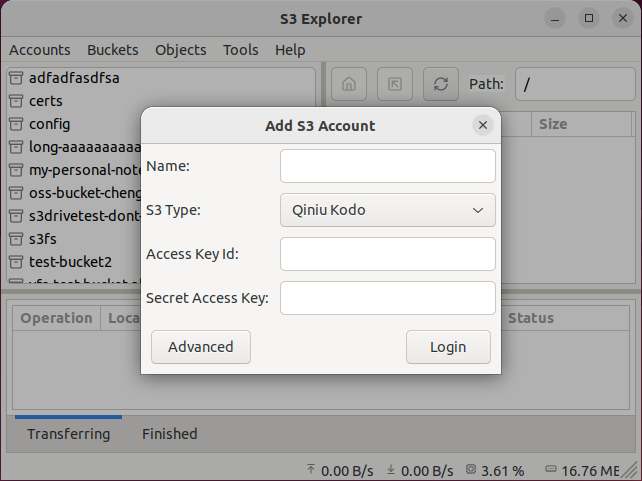This screenshot has width=642, height=481.
Task: Click the Home navigation icon
Action: pos(348,84)
